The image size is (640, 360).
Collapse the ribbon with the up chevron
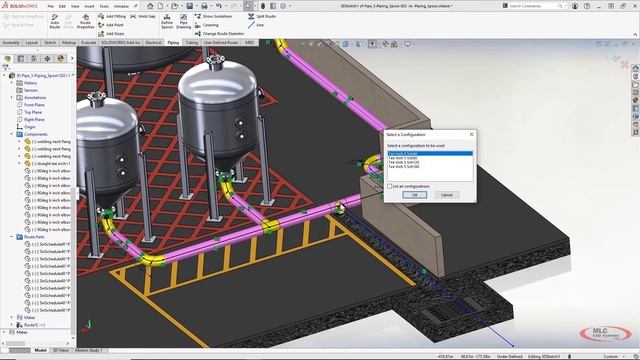tap(635, 35)
